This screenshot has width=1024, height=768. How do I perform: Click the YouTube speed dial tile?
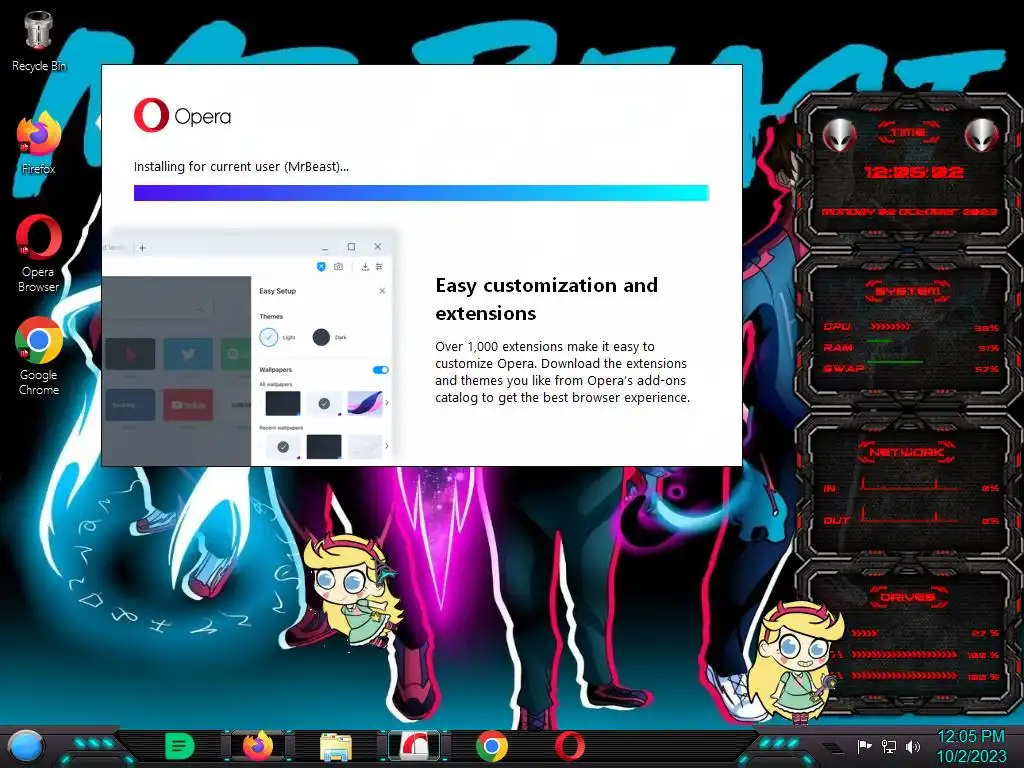pos(188,405)
